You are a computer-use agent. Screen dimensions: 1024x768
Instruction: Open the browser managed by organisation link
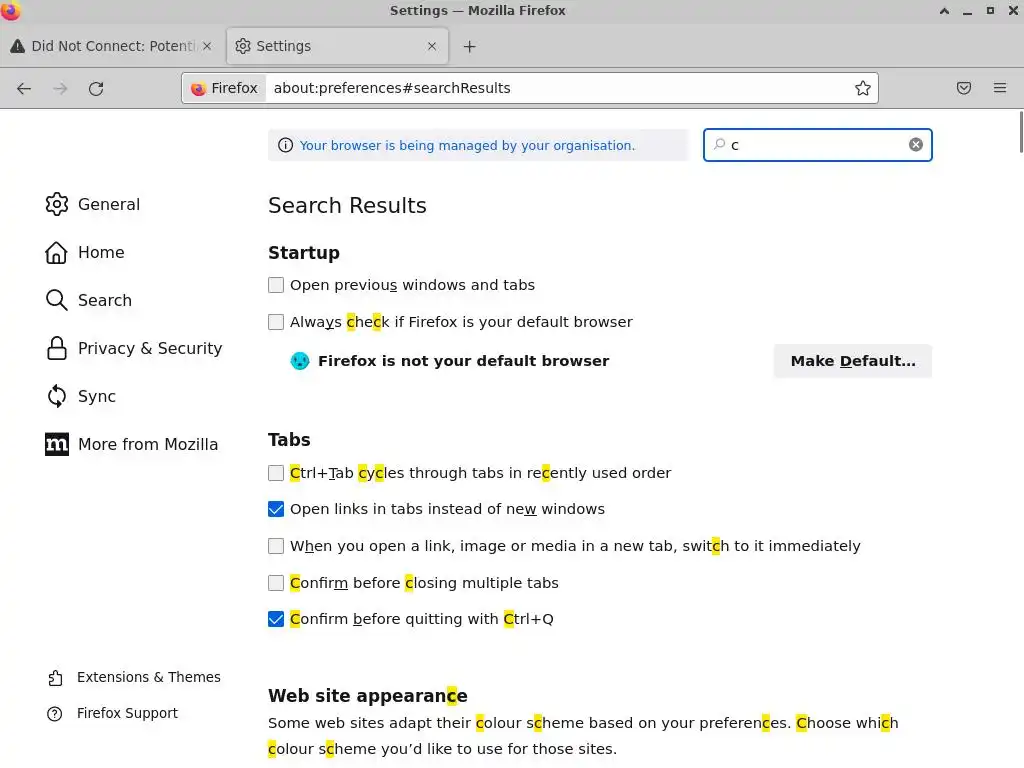467,146
